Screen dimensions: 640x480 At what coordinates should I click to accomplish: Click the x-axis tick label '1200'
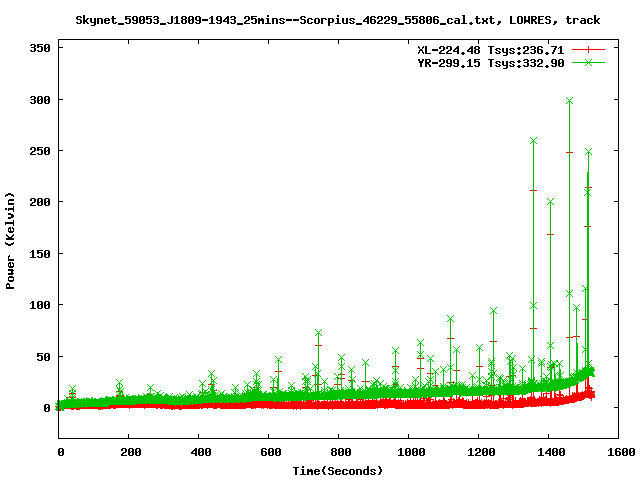[481, 452]
